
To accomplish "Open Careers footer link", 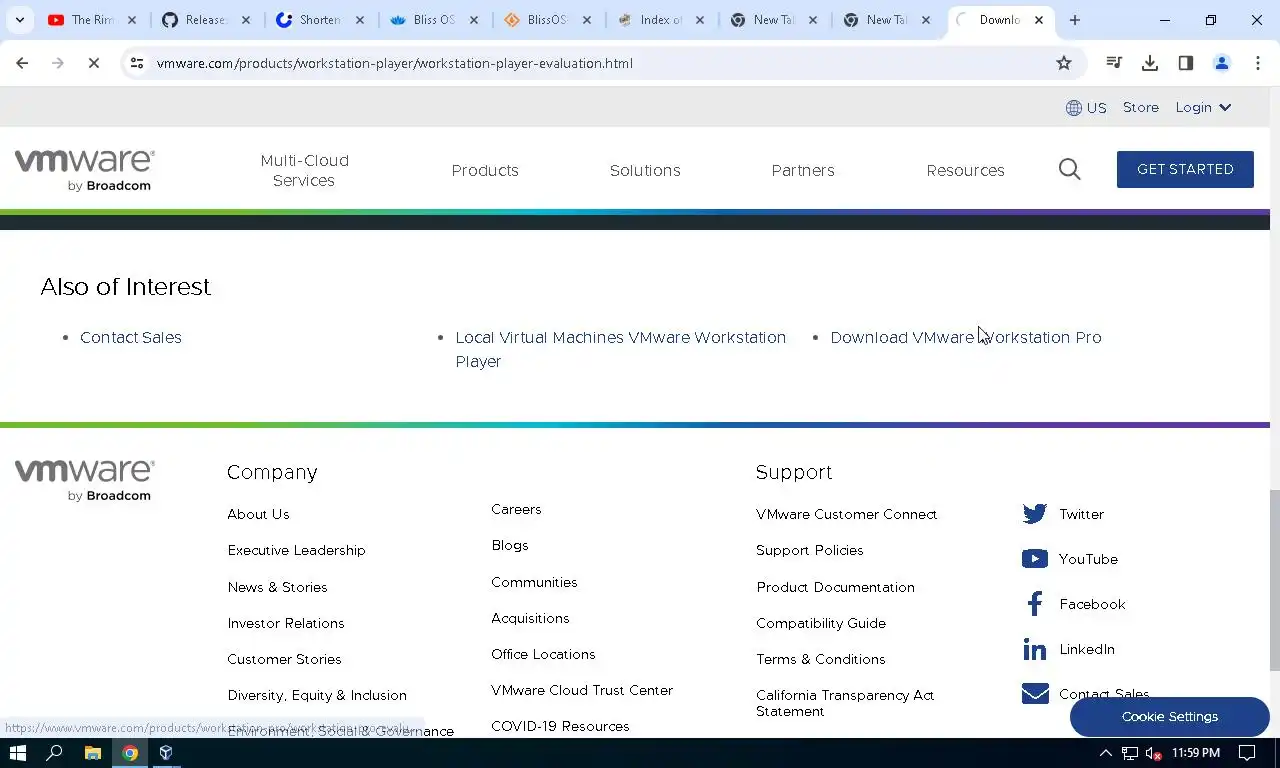I will coord(516,509).
